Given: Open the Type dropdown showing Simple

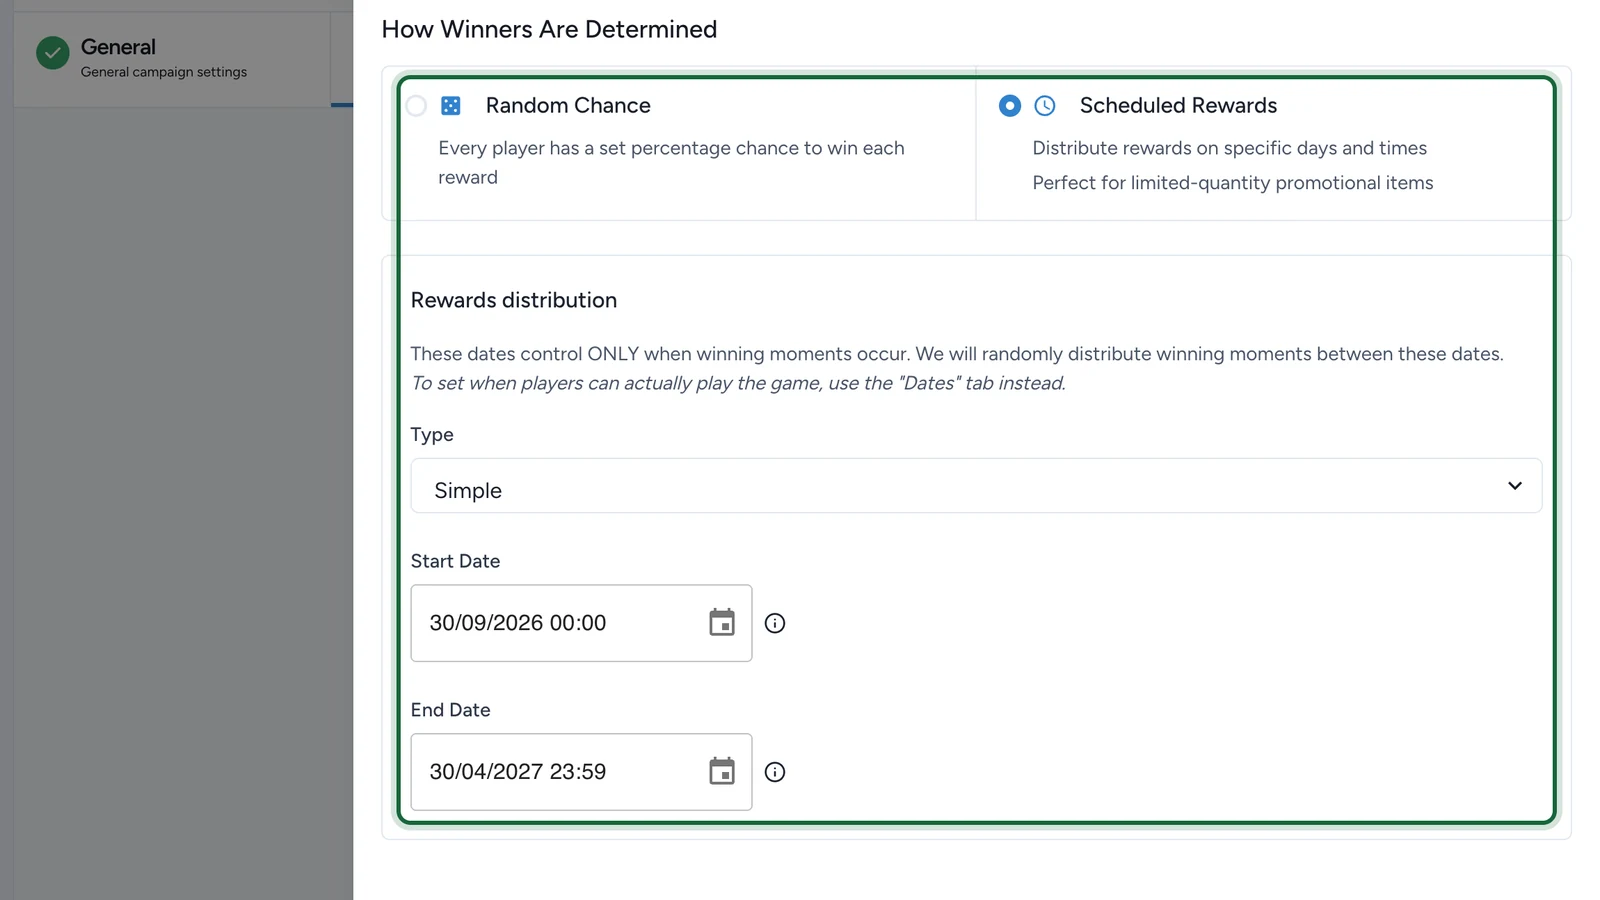Looking at the screenshot, I should pos(976,486).
